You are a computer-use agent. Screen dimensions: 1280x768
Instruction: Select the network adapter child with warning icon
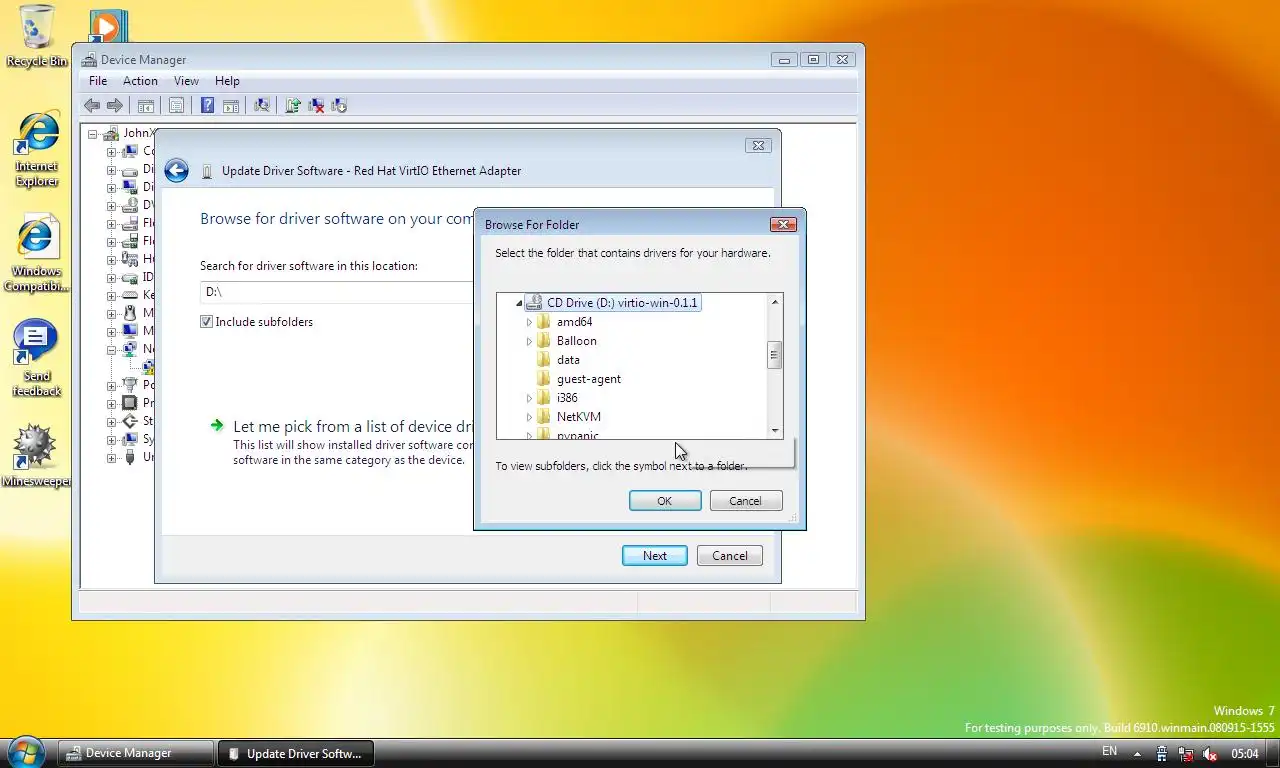(148, 367)
